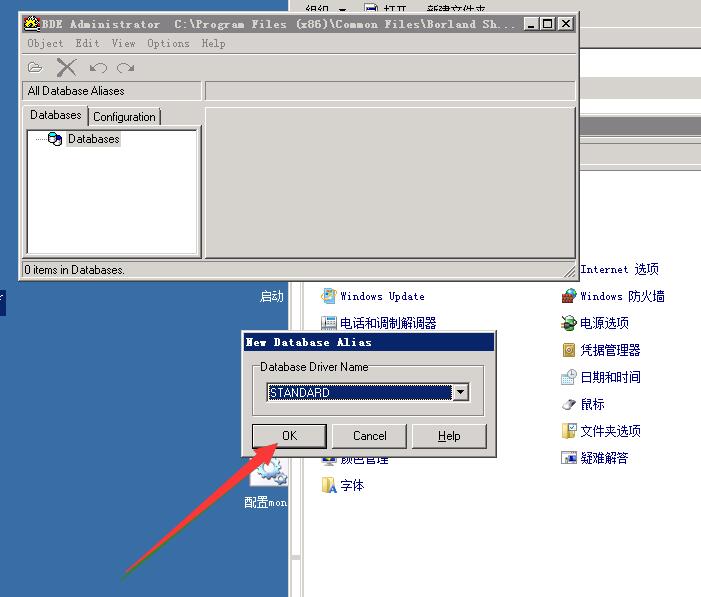Click the Delete X toolbar icon
The height and width of the screenshot is (597, 701).
point(66,67)
